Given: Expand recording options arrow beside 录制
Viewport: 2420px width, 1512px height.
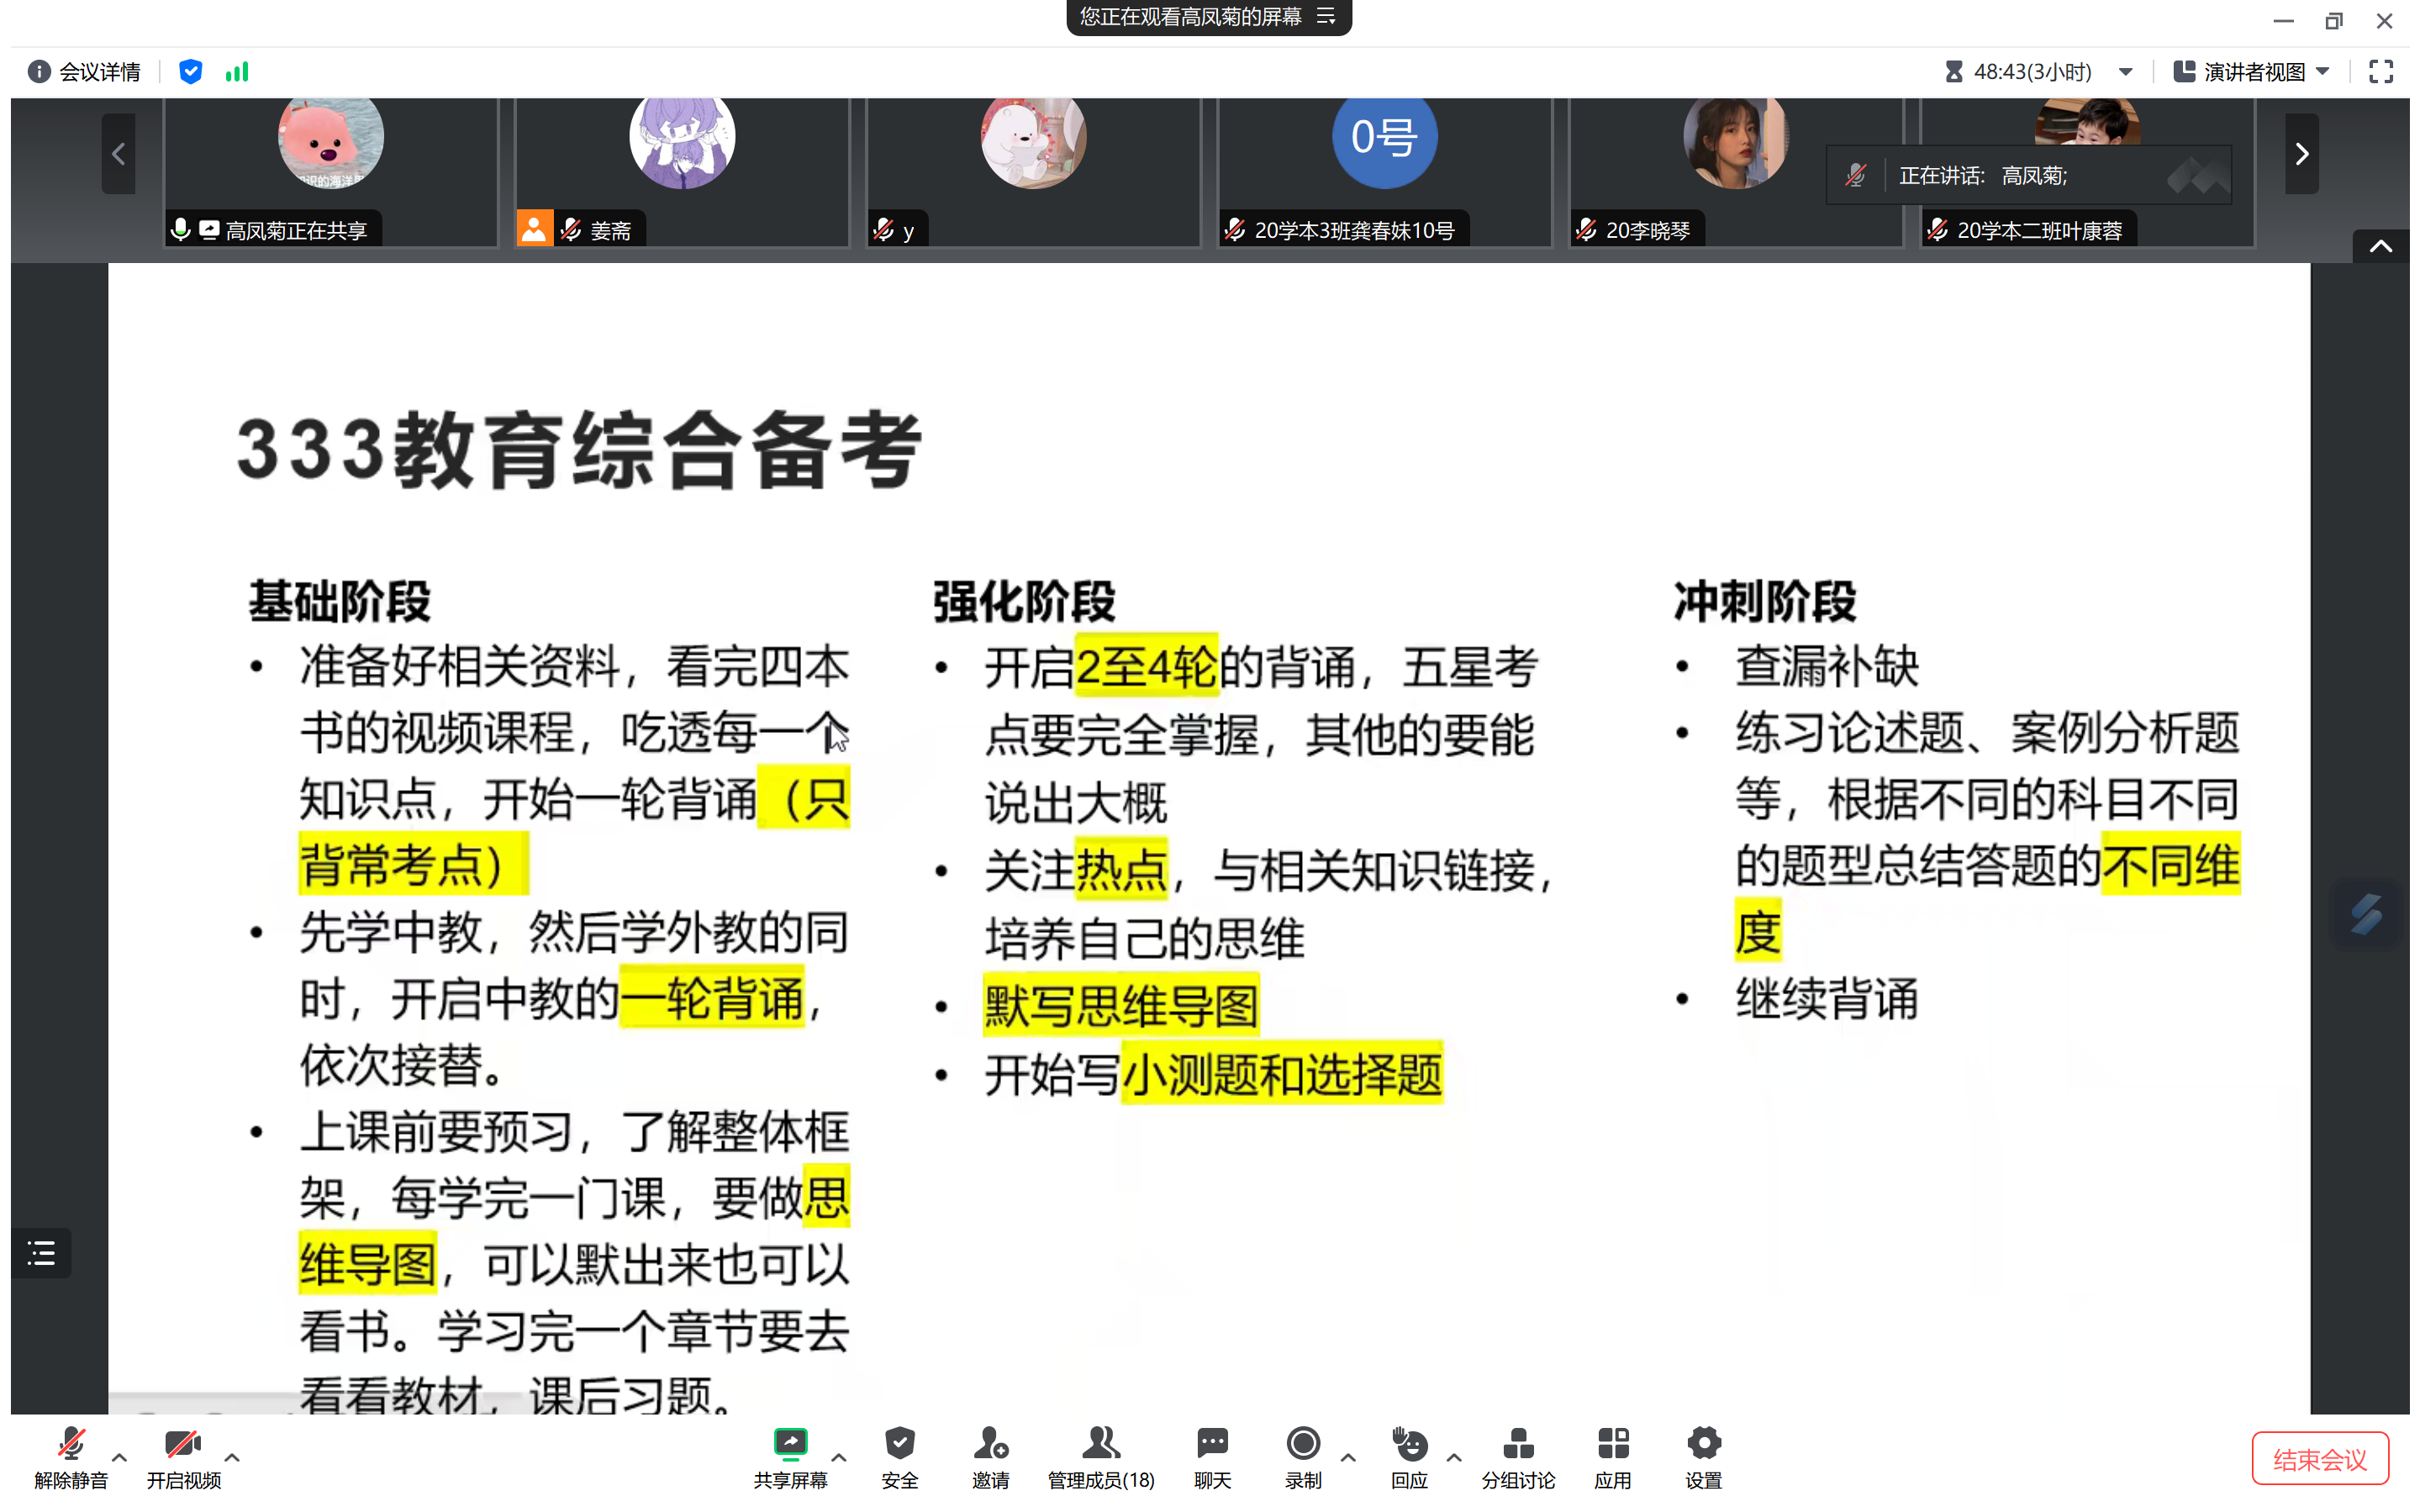Looking at the screenshot, I should coord(1348,1457).
